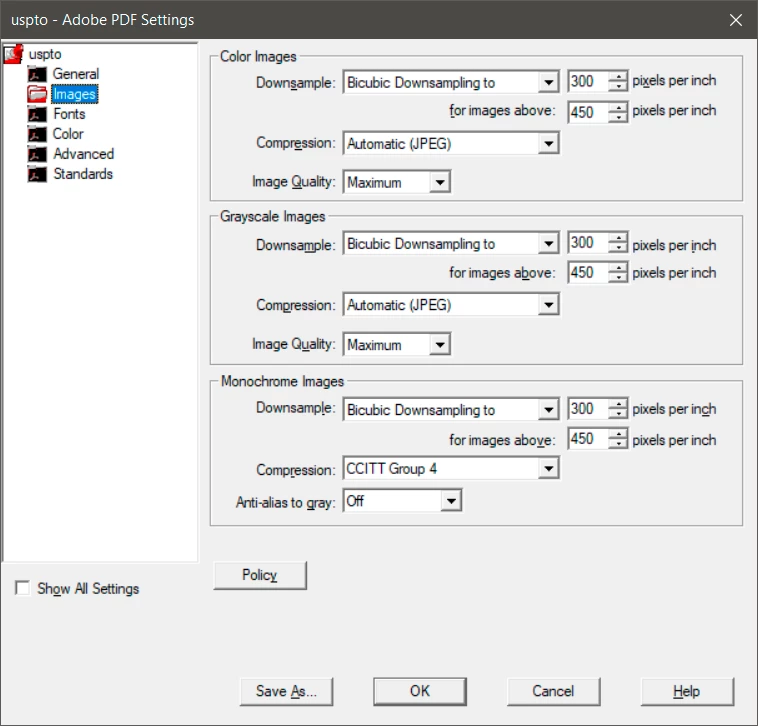Select General in the settings tree

point(76,74)
